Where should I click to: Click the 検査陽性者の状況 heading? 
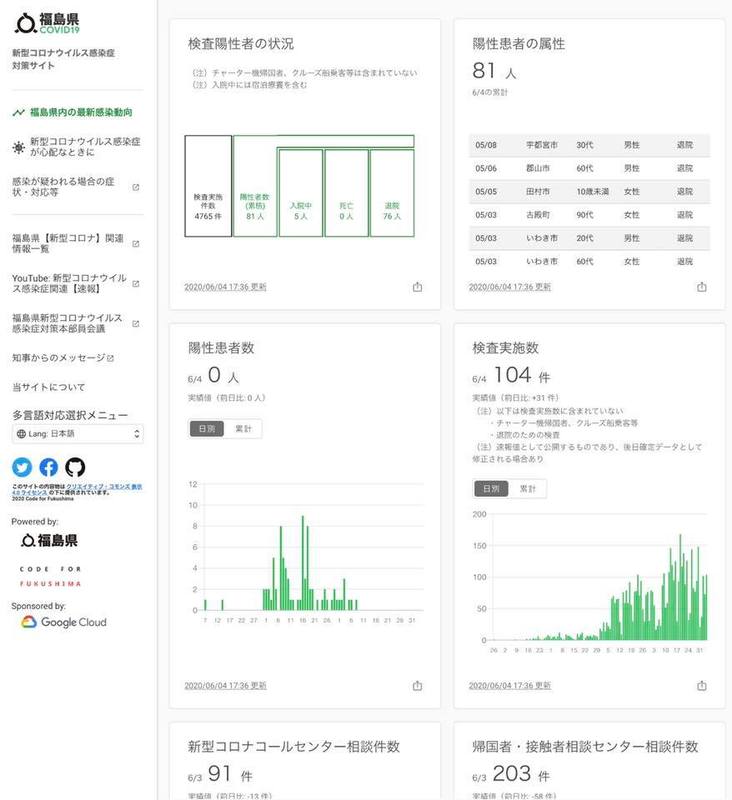pos(241,44)
